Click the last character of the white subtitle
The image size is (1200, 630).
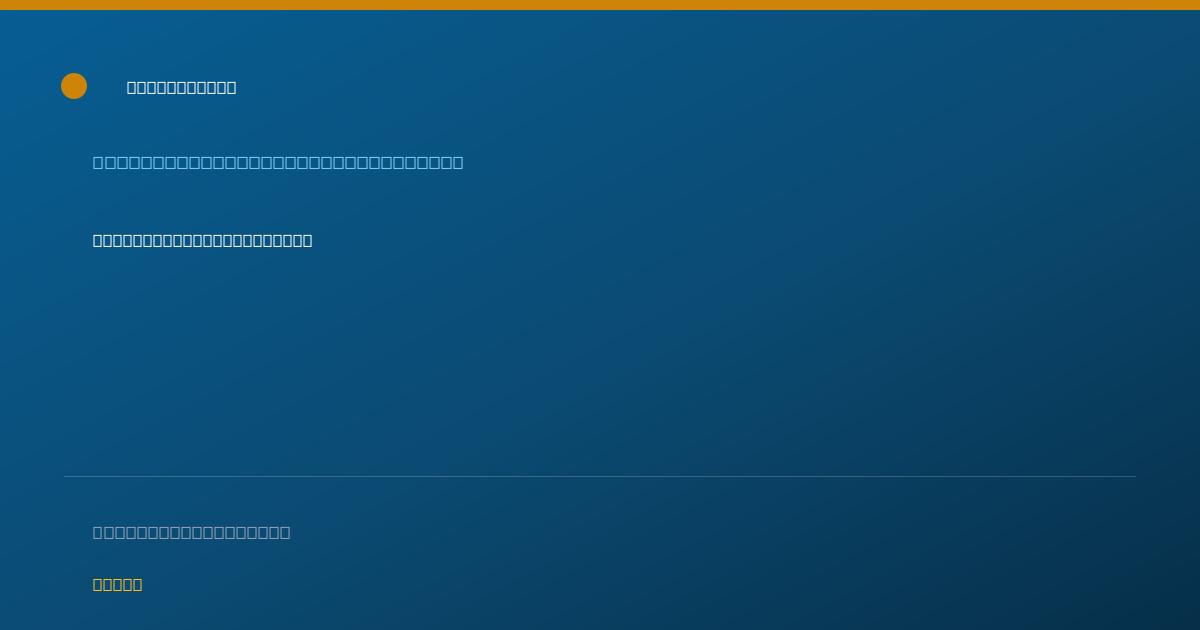(307, 240)
